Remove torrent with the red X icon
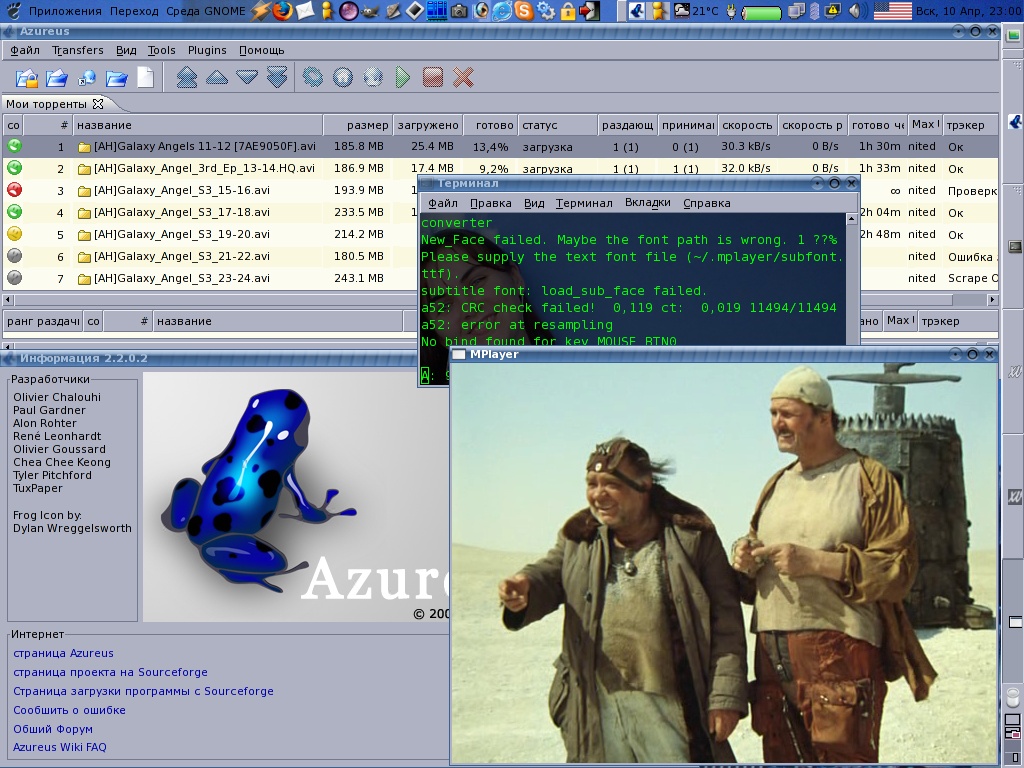 (463, 78)
